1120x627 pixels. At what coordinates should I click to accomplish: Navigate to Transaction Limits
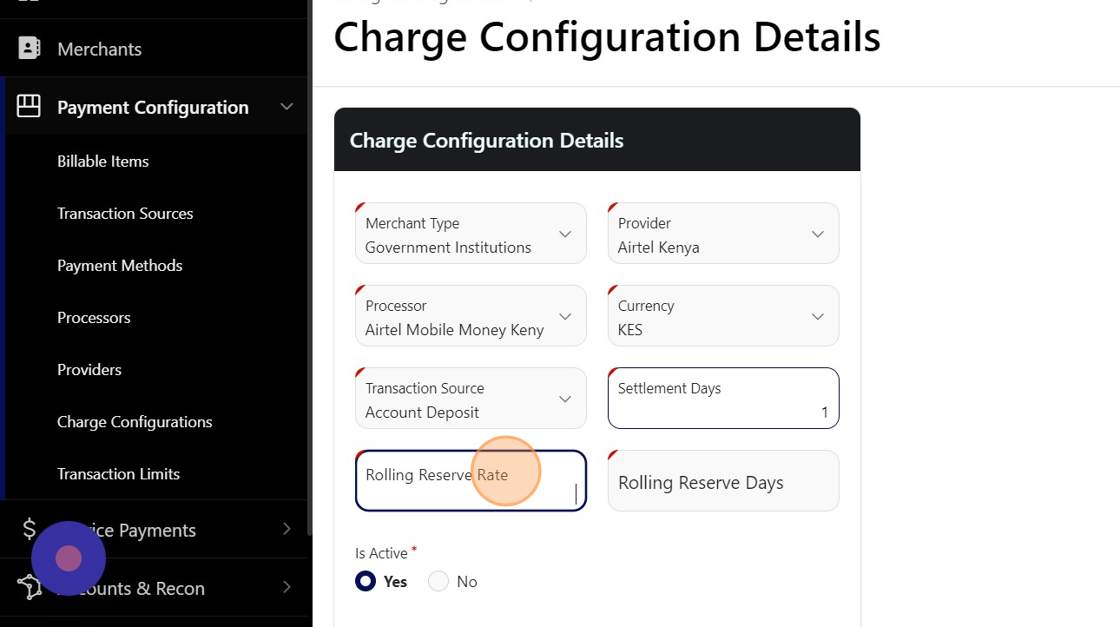click(118, 473)
